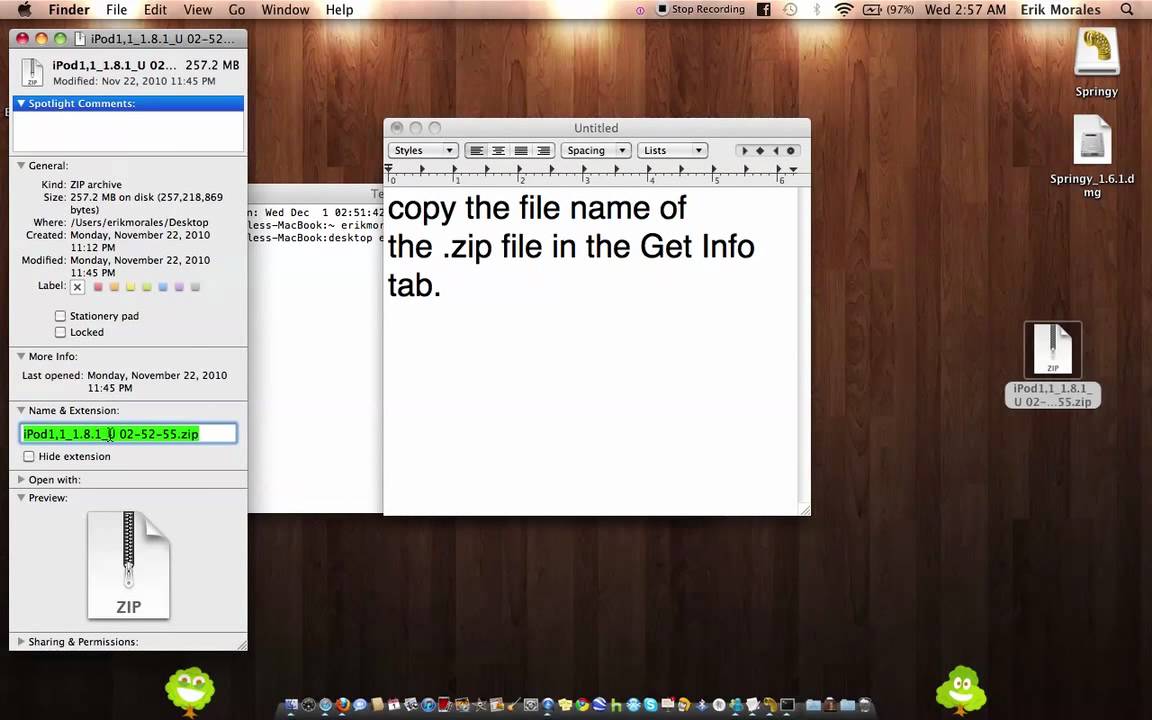The width and height of the screenshot is (1152, 720).
Task: Open the Go menu
Action: tap(237, 10)
